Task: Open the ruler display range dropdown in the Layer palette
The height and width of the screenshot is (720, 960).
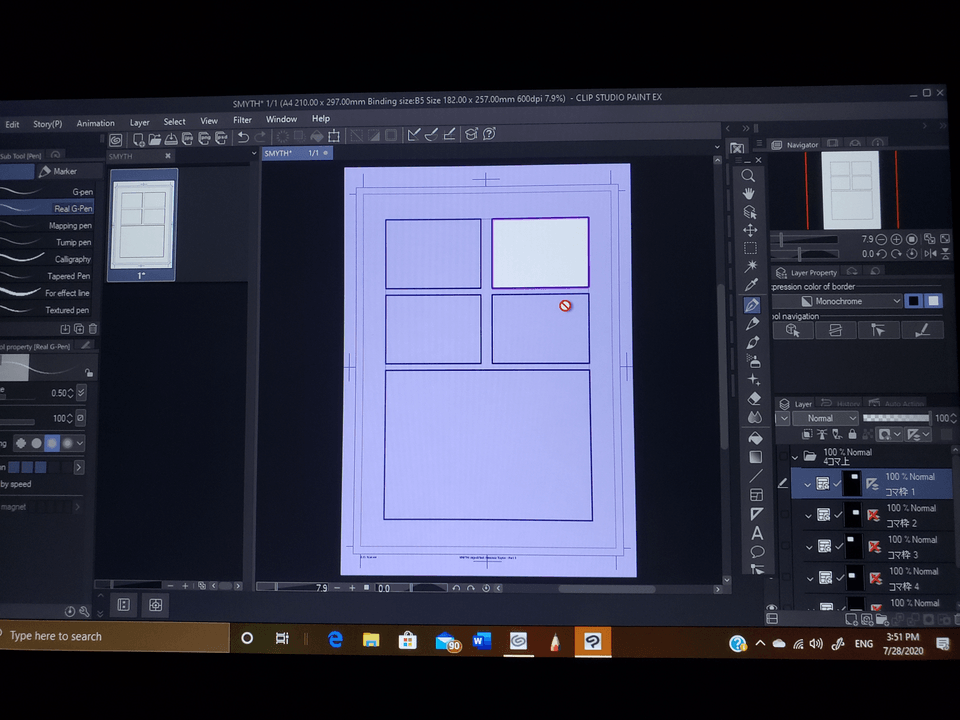Action: coord(926,434)
